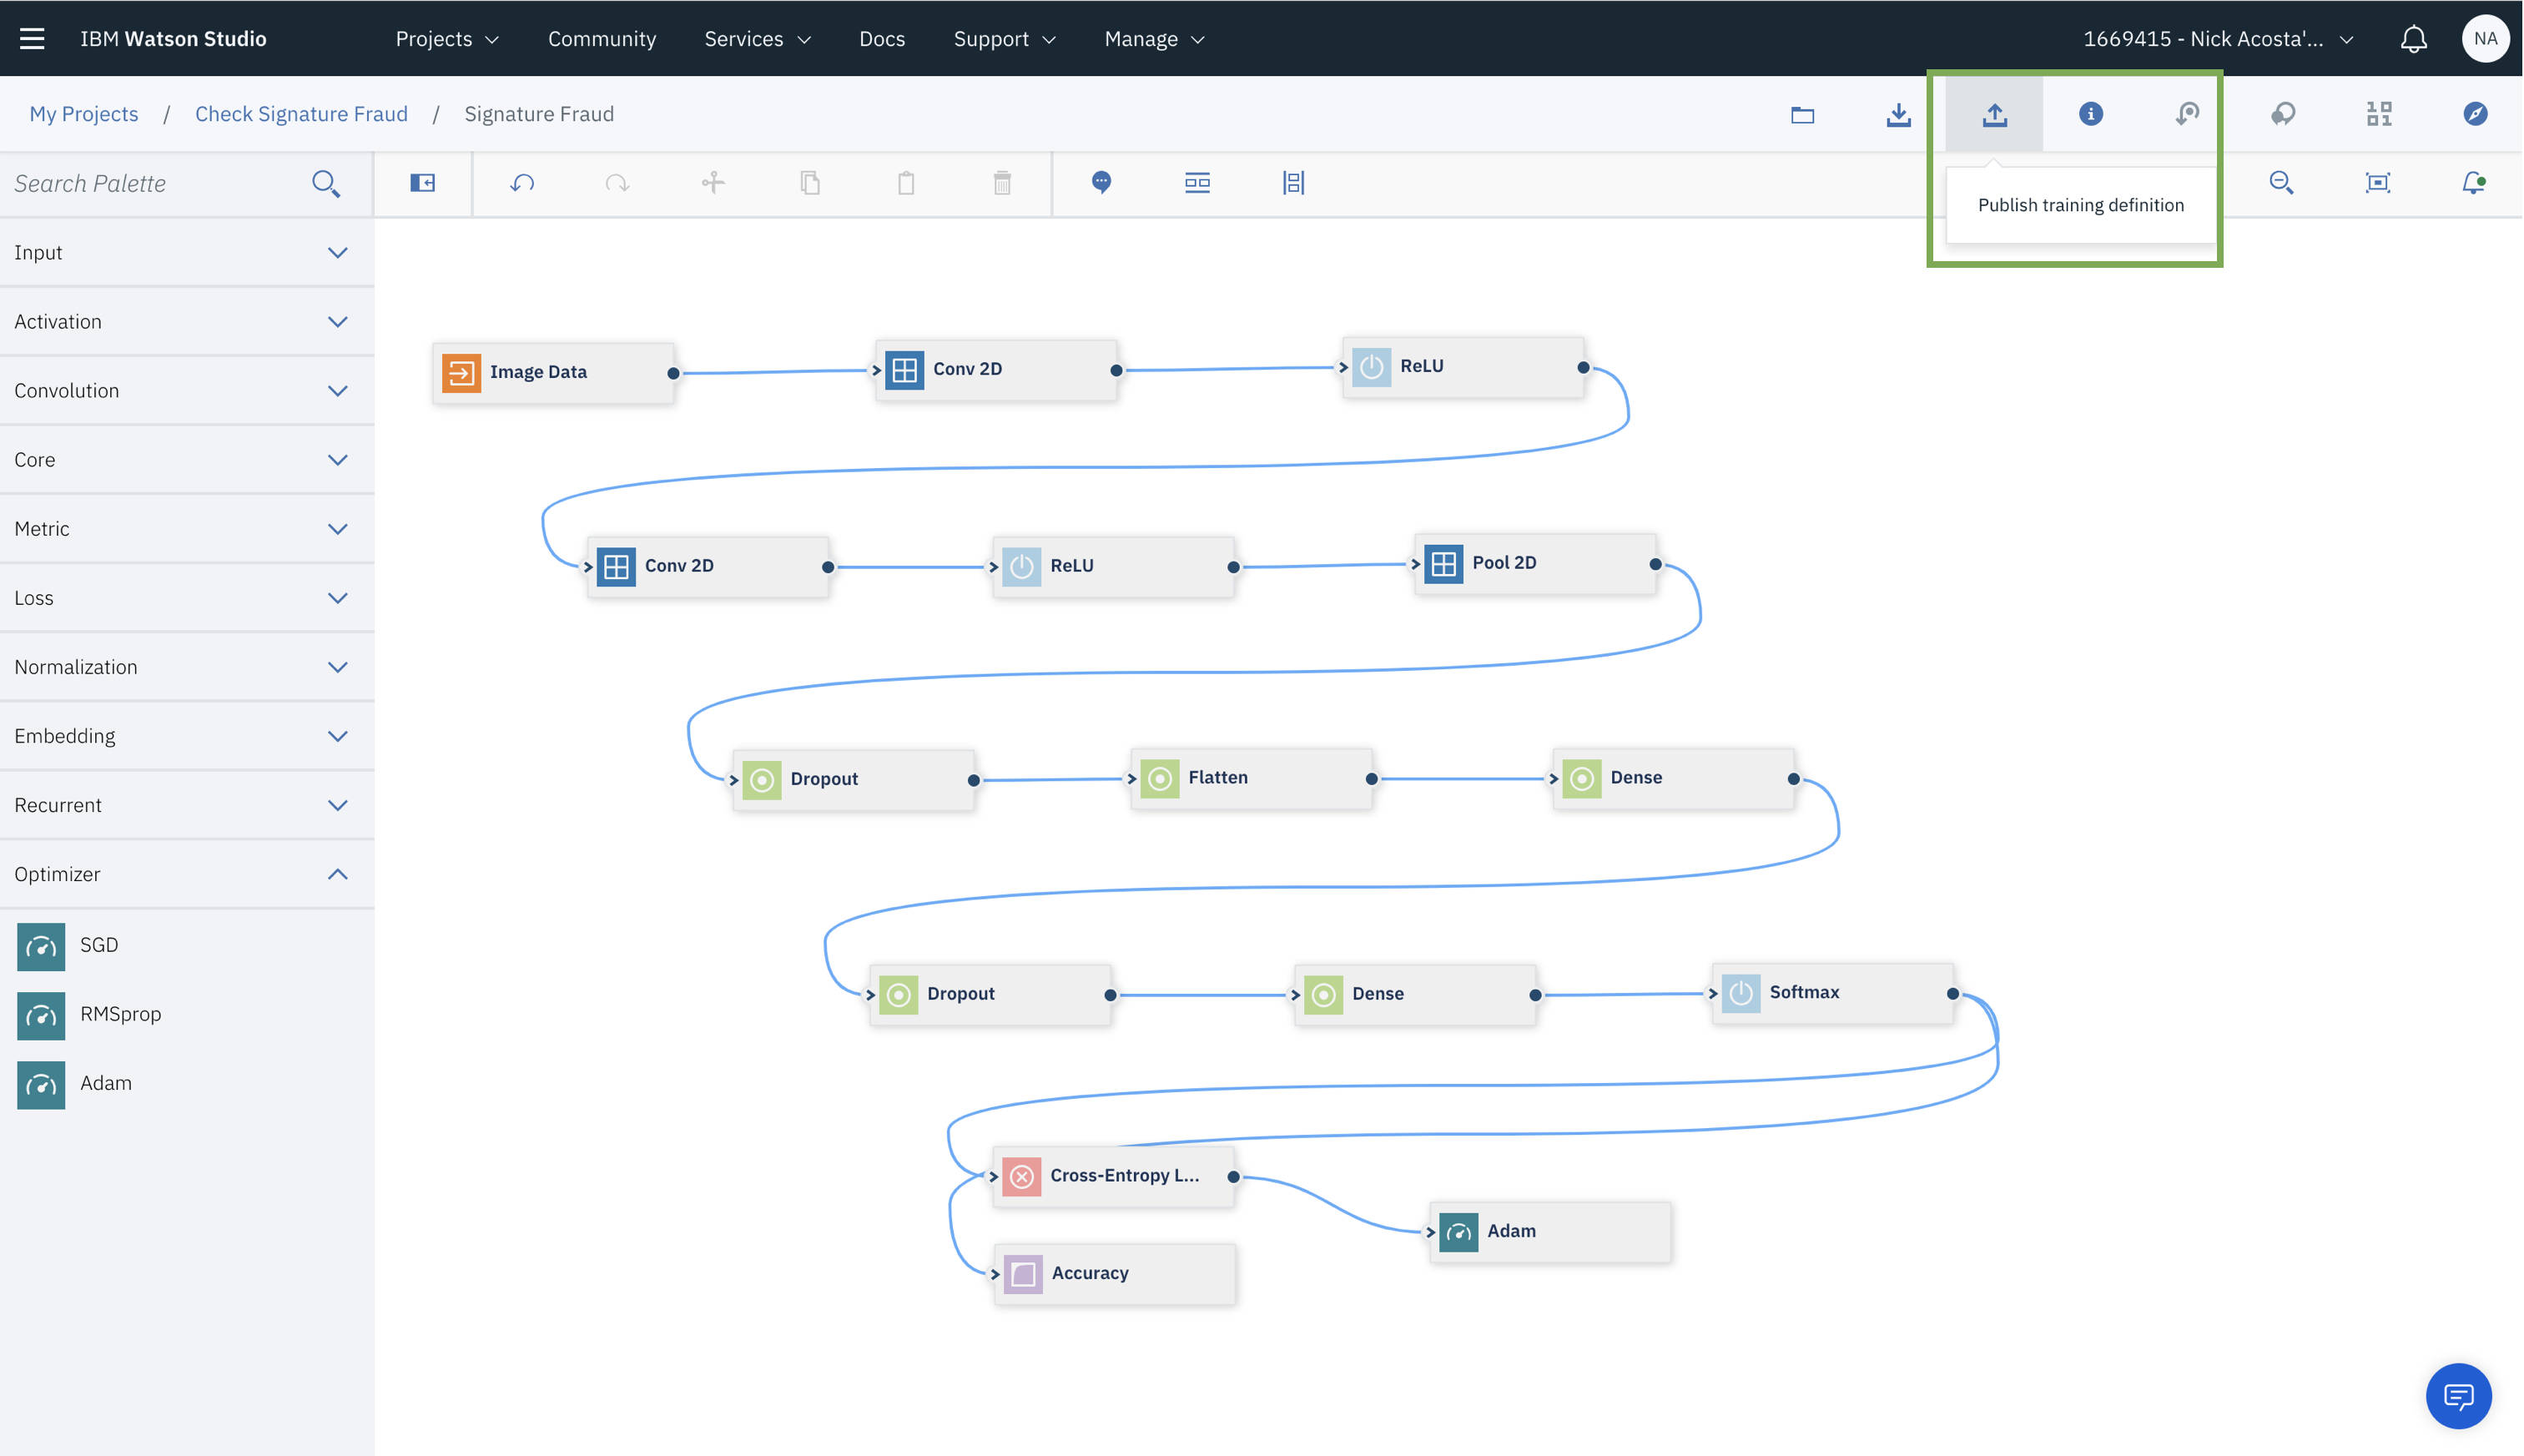Viewport: 2524px width, 1456px height.
Task: Expand the Normalization palette category
Action: (x=187, y=667)
